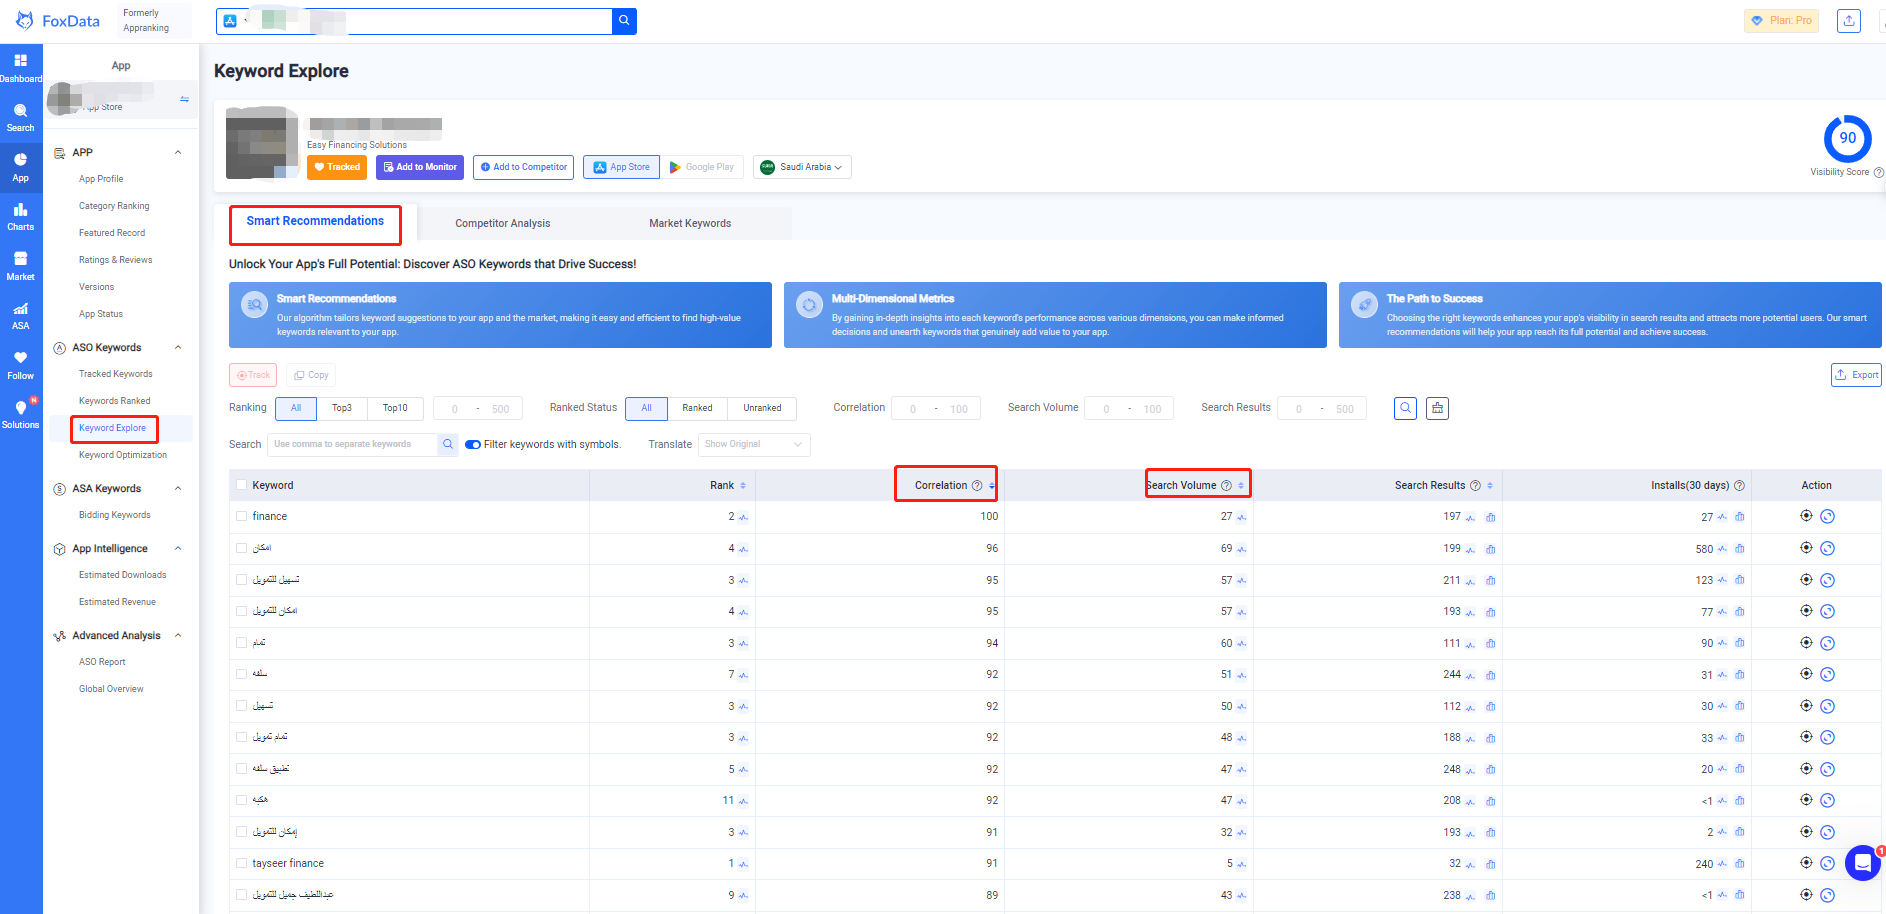Screen dimensions: 1886x914
Task: Toggle Filter keywords with symbols switch
Action: click(473, 445)
